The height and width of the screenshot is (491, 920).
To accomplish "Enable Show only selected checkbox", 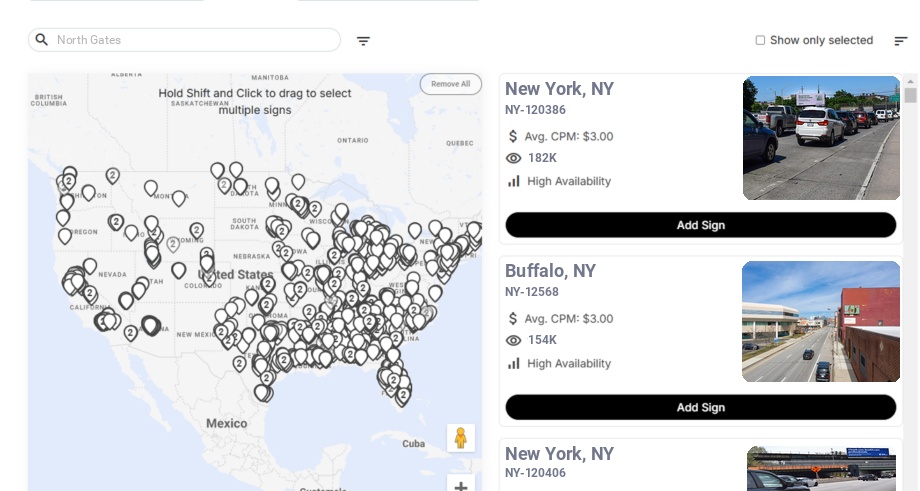I will 760,40.
